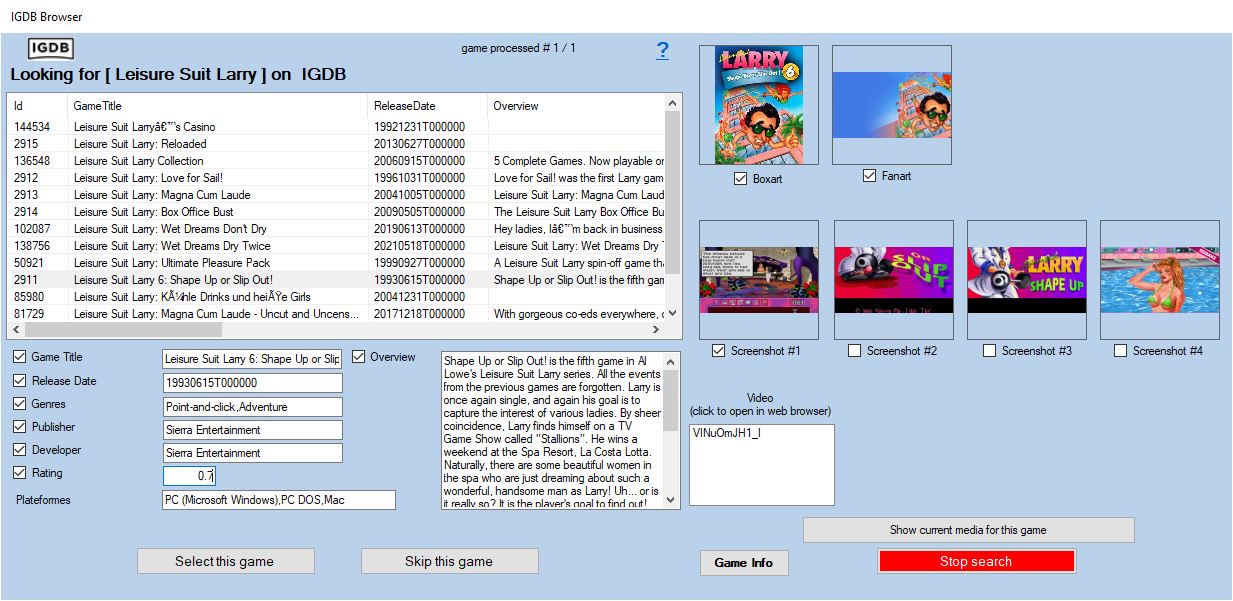Click the IGDB logo icon
The width and height of the screenshot is (1233, 601).
[x=50, y=49]
